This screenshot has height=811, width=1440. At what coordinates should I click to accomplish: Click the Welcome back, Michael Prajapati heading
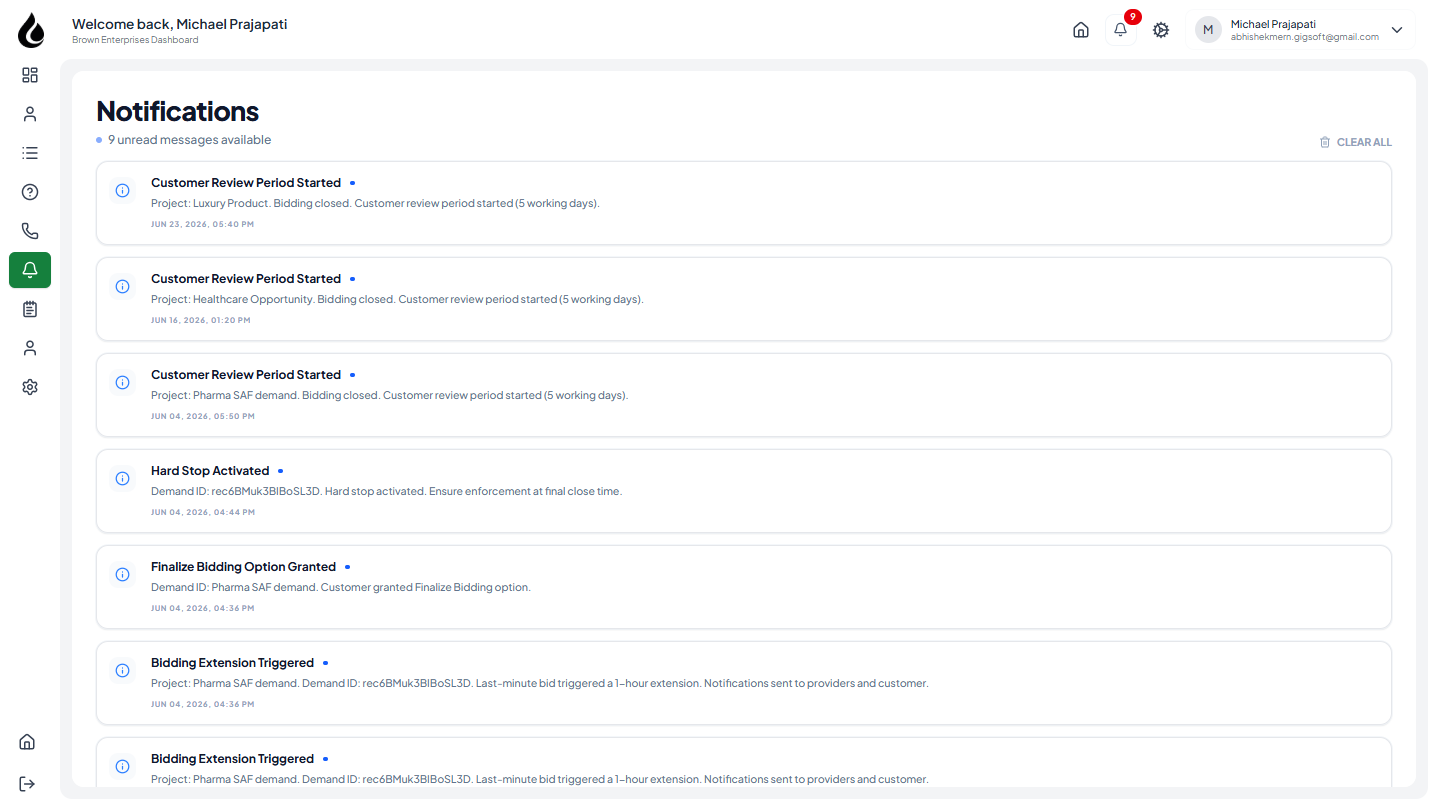pyautogui.click(x=179, y=24)
